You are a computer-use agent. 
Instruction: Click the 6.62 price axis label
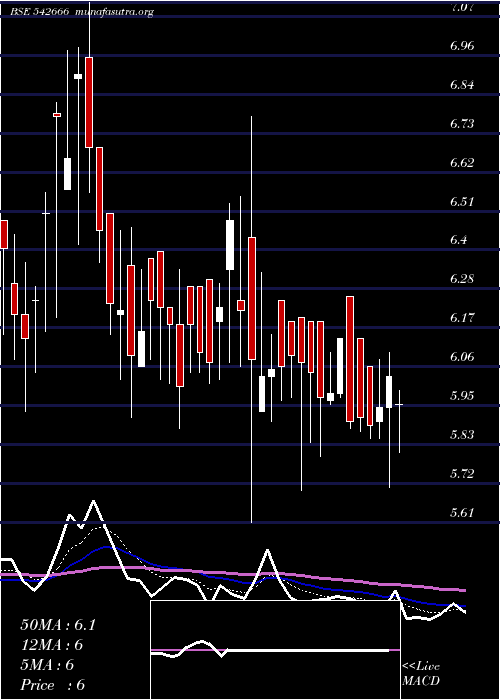click(462, 162)
